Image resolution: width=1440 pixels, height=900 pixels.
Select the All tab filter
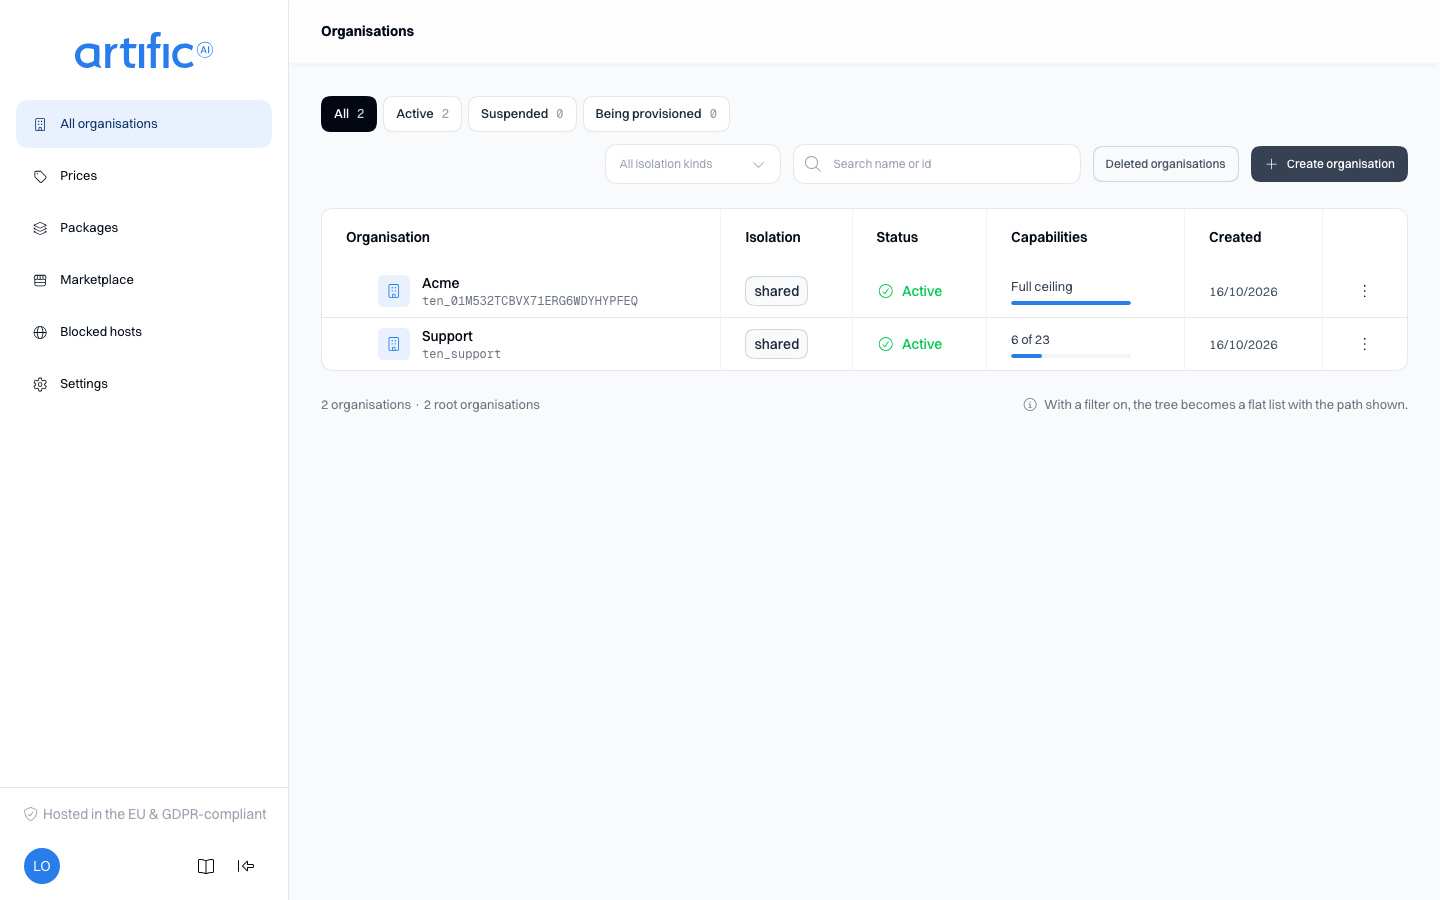(349, 114)
